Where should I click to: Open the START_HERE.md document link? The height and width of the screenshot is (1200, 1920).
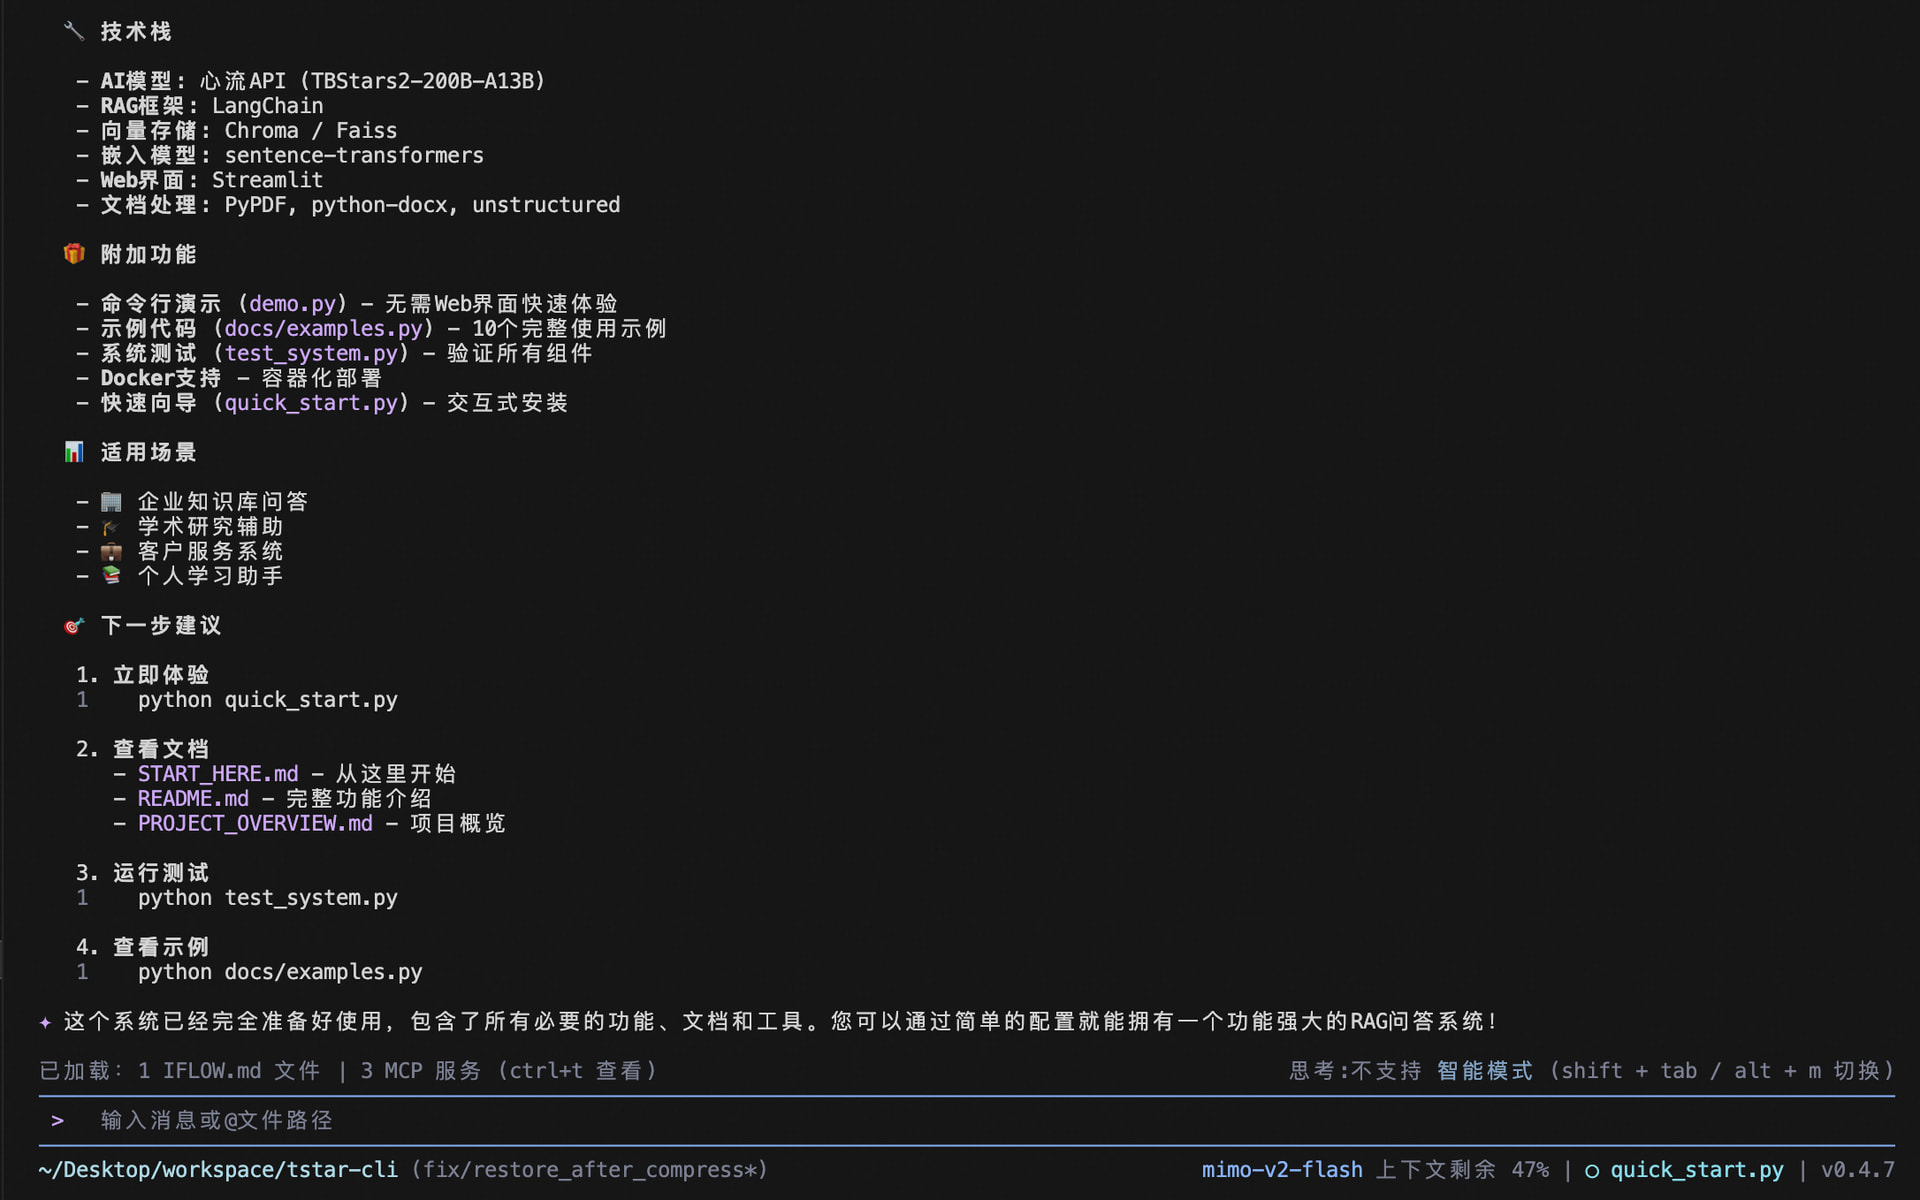[x=218, y=774]
